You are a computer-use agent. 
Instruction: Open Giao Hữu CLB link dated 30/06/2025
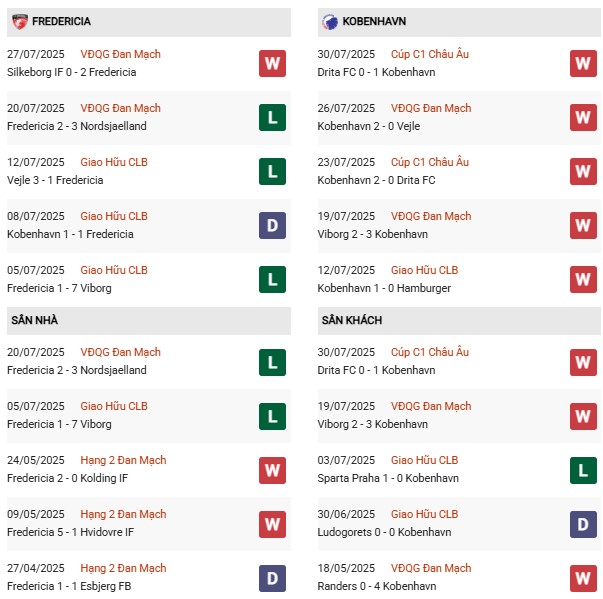[x=424, y=514]
